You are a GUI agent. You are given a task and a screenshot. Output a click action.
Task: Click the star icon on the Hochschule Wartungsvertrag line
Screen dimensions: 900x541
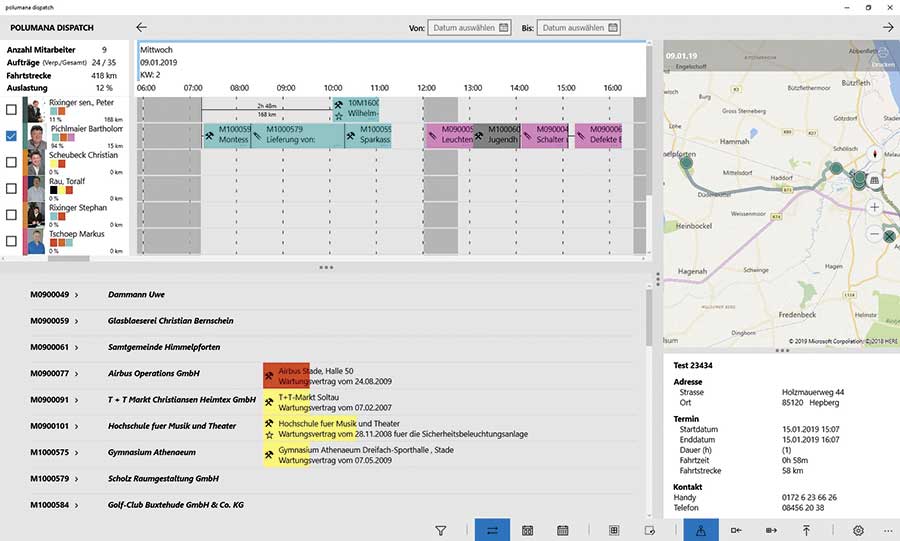(269, 435)
